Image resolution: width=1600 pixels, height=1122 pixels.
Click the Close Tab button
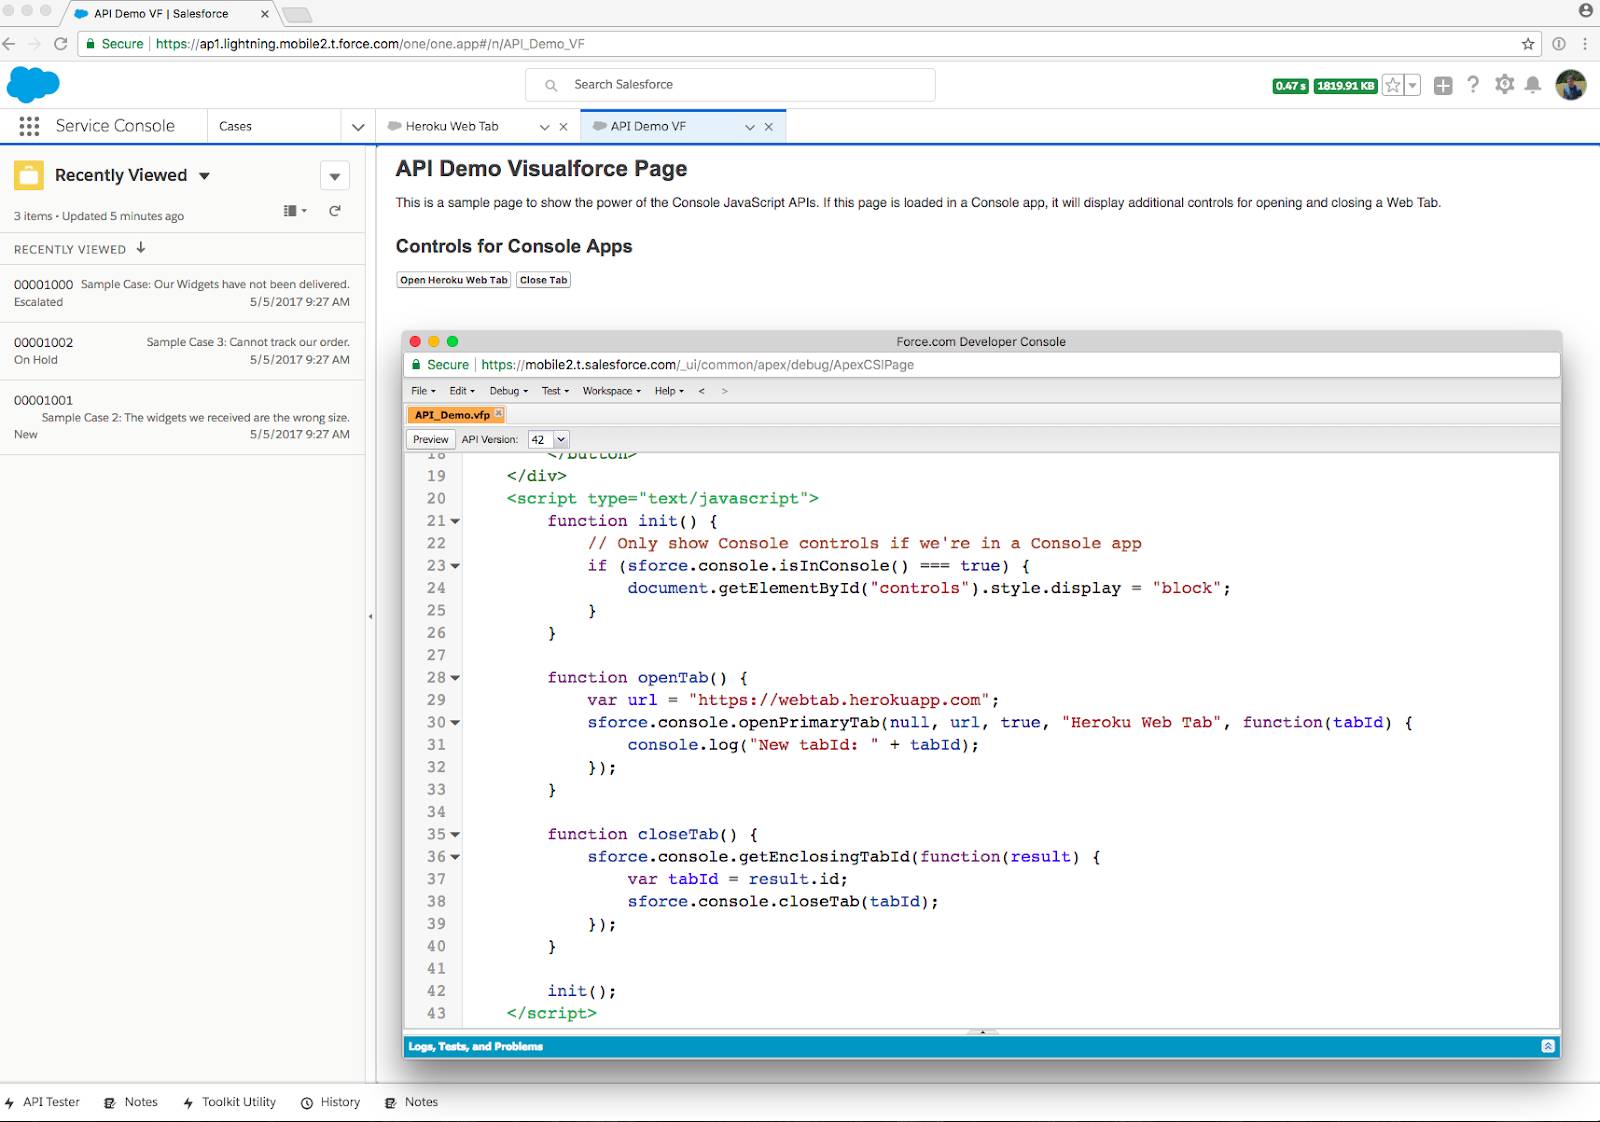click(543, 280)
